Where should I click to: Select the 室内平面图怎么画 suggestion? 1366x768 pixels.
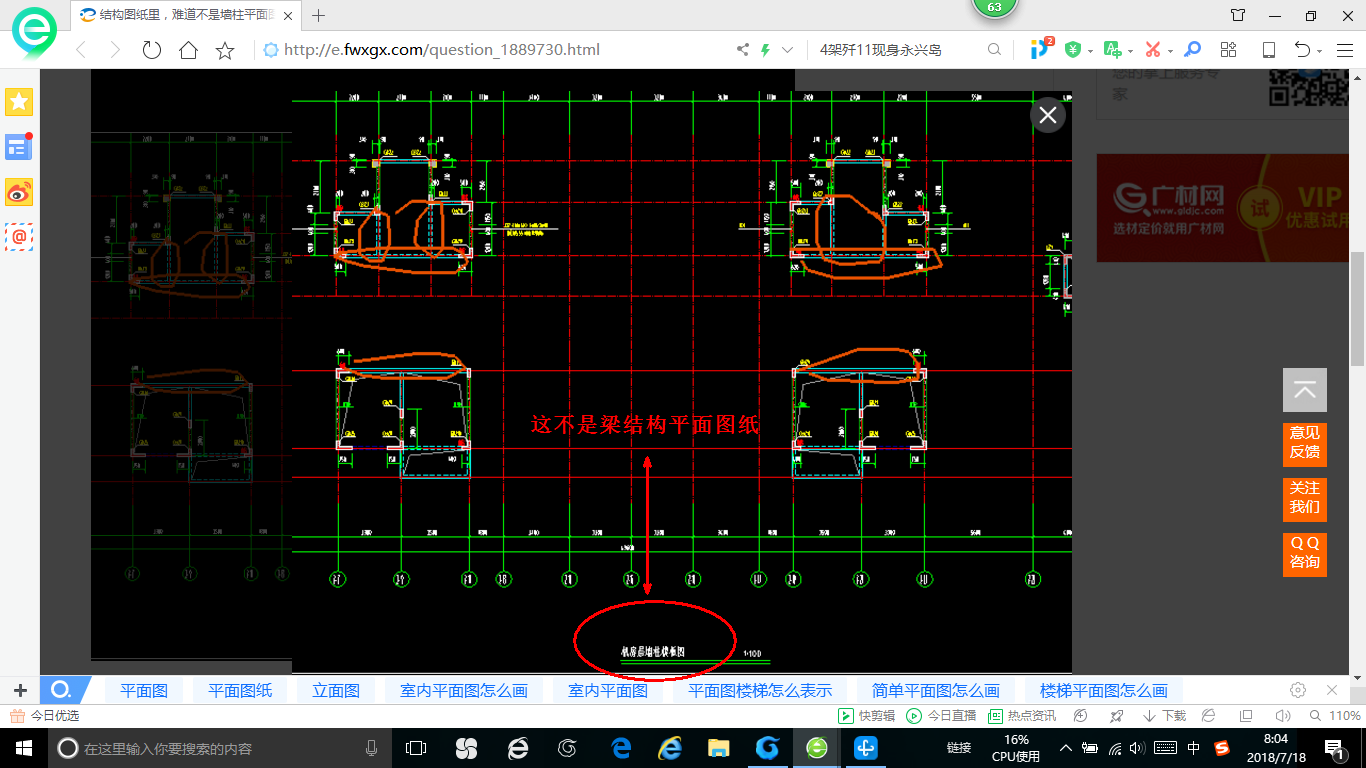464,690
